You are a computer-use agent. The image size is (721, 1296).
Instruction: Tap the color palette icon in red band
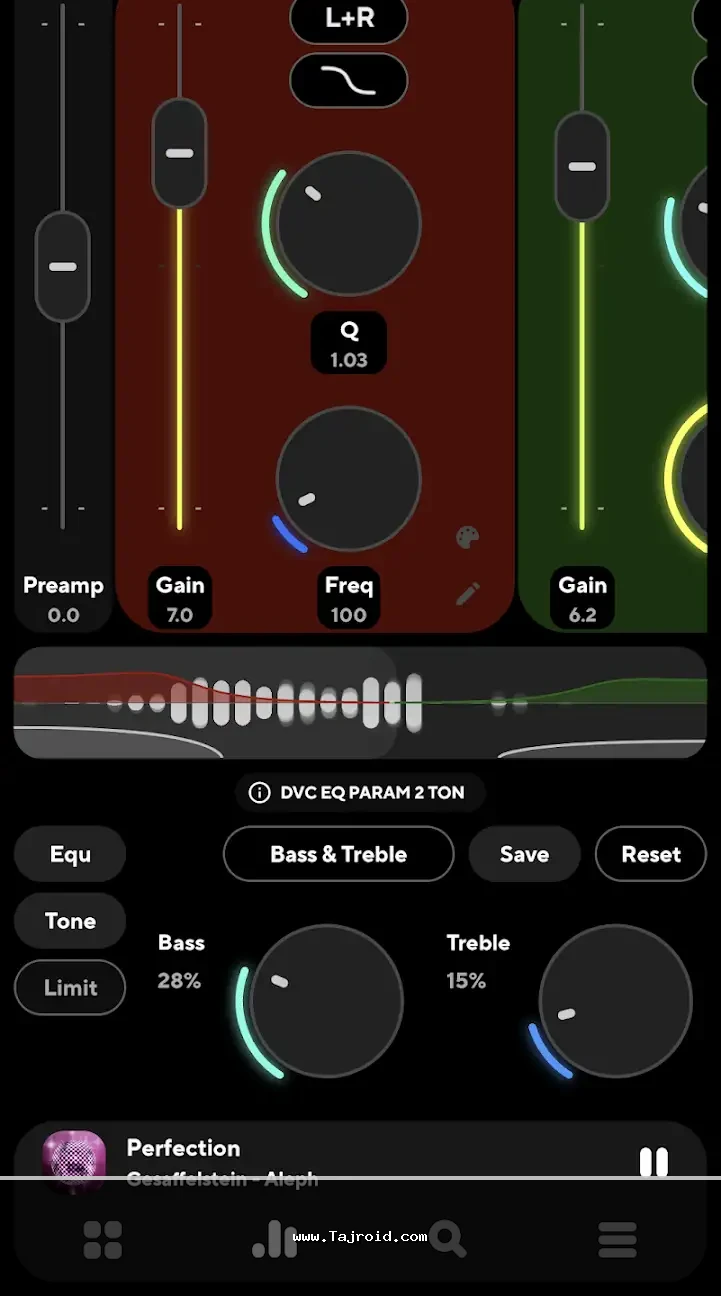pyautogui.click(x=467, y=538)
